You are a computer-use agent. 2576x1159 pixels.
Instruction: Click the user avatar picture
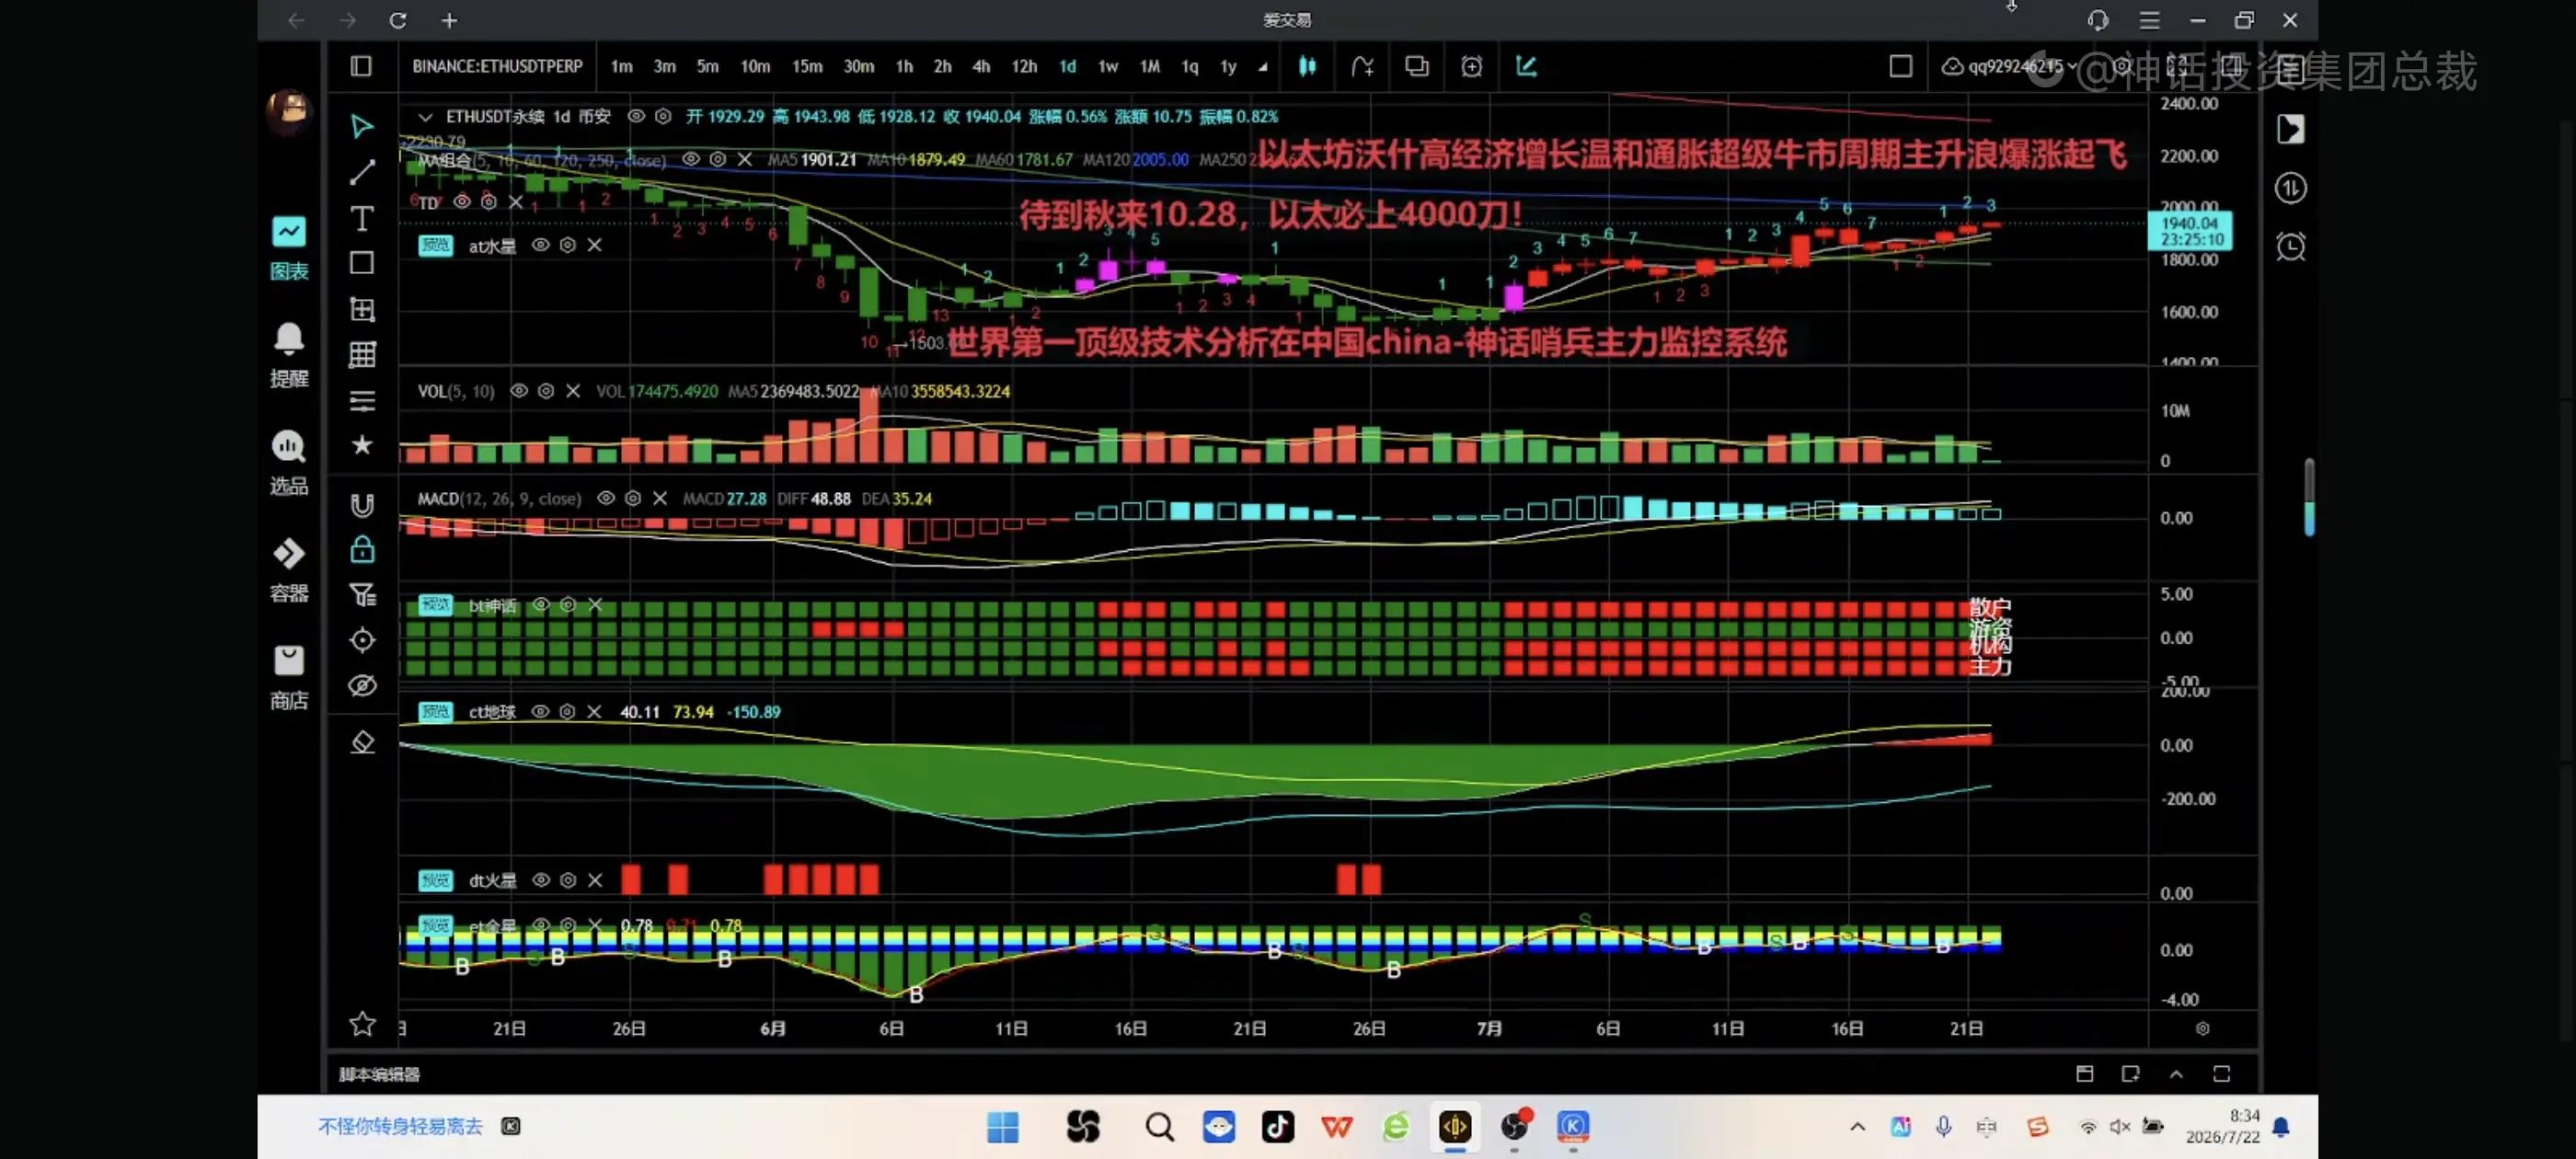click(289, 112)
